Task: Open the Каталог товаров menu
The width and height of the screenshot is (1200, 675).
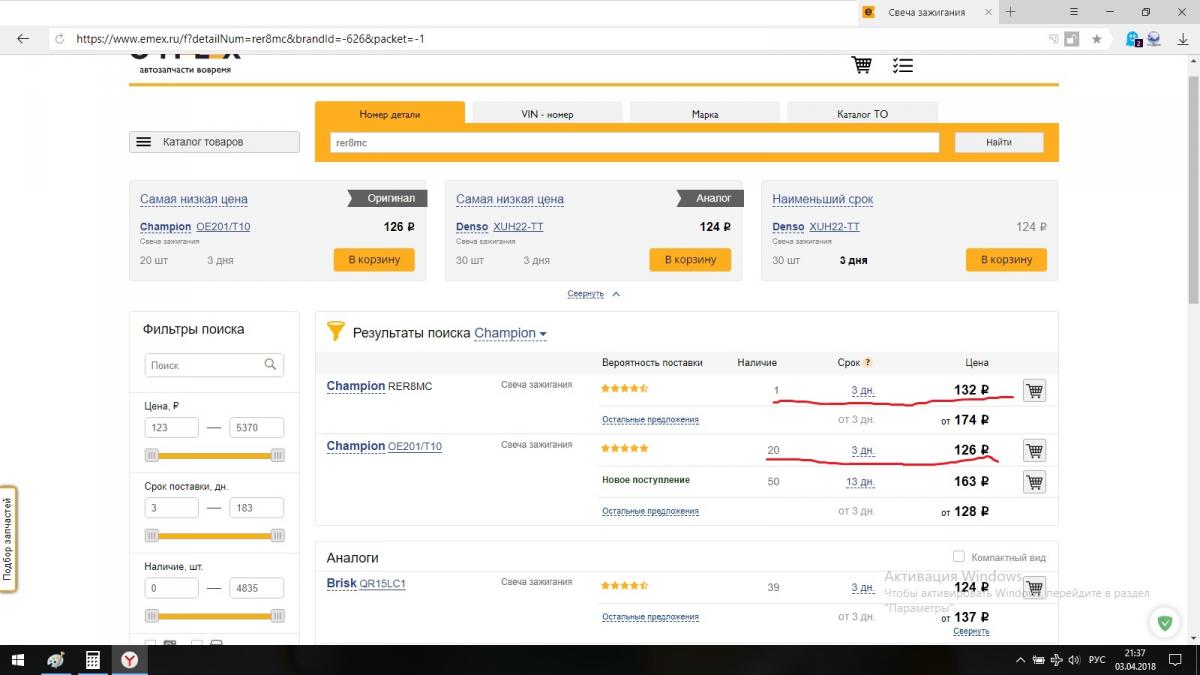Action: pos(214,142)
